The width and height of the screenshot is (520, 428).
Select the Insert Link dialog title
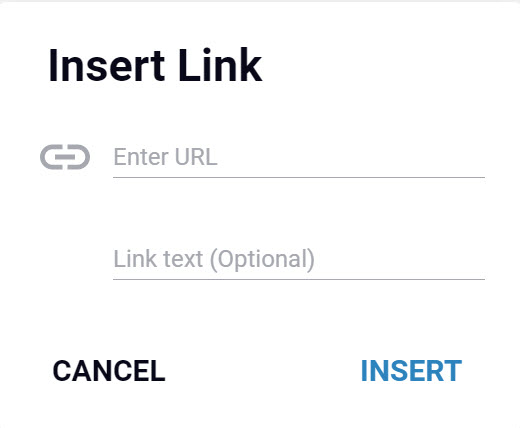(x=155, y=65)
